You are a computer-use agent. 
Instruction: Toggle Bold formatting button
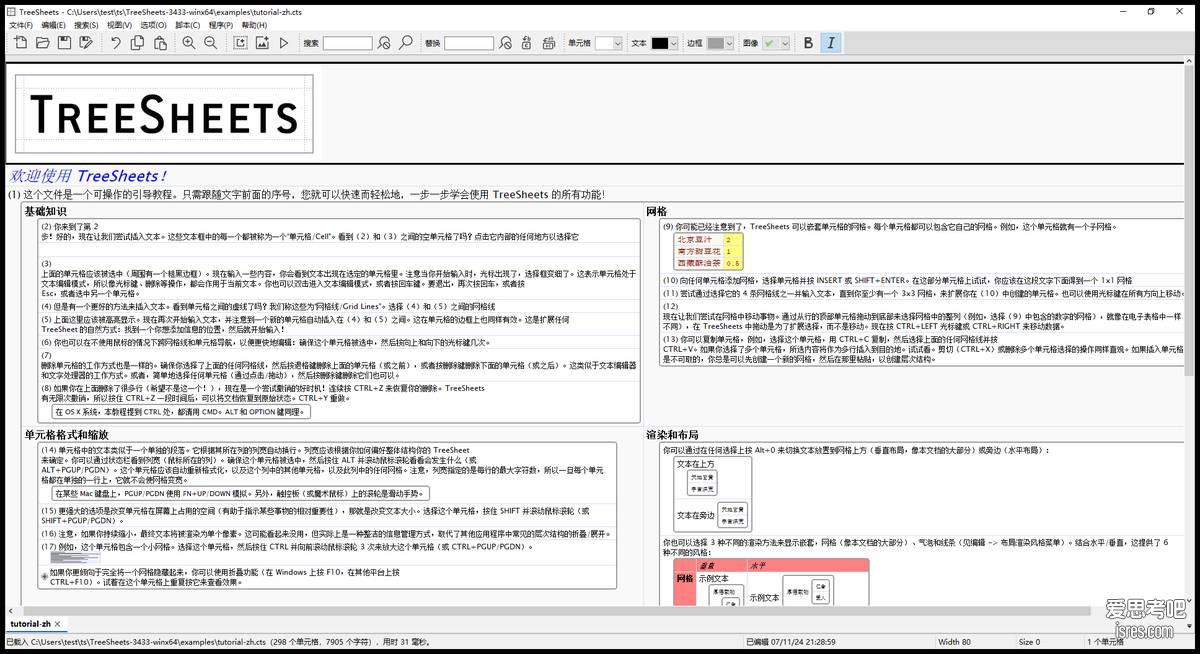(809, 43)
